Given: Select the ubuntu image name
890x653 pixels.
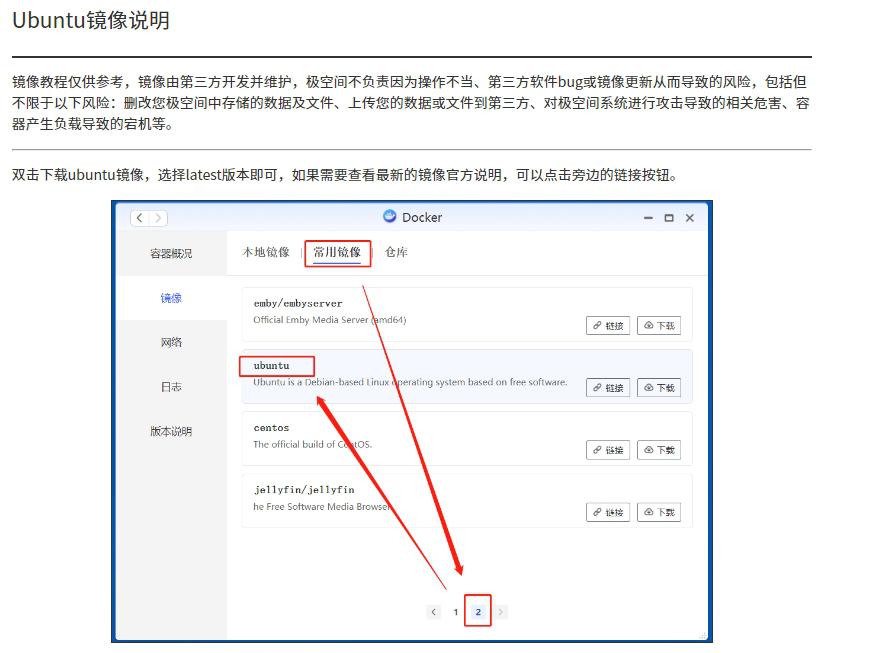Looking at the screenshot, I should click(271, 366).
